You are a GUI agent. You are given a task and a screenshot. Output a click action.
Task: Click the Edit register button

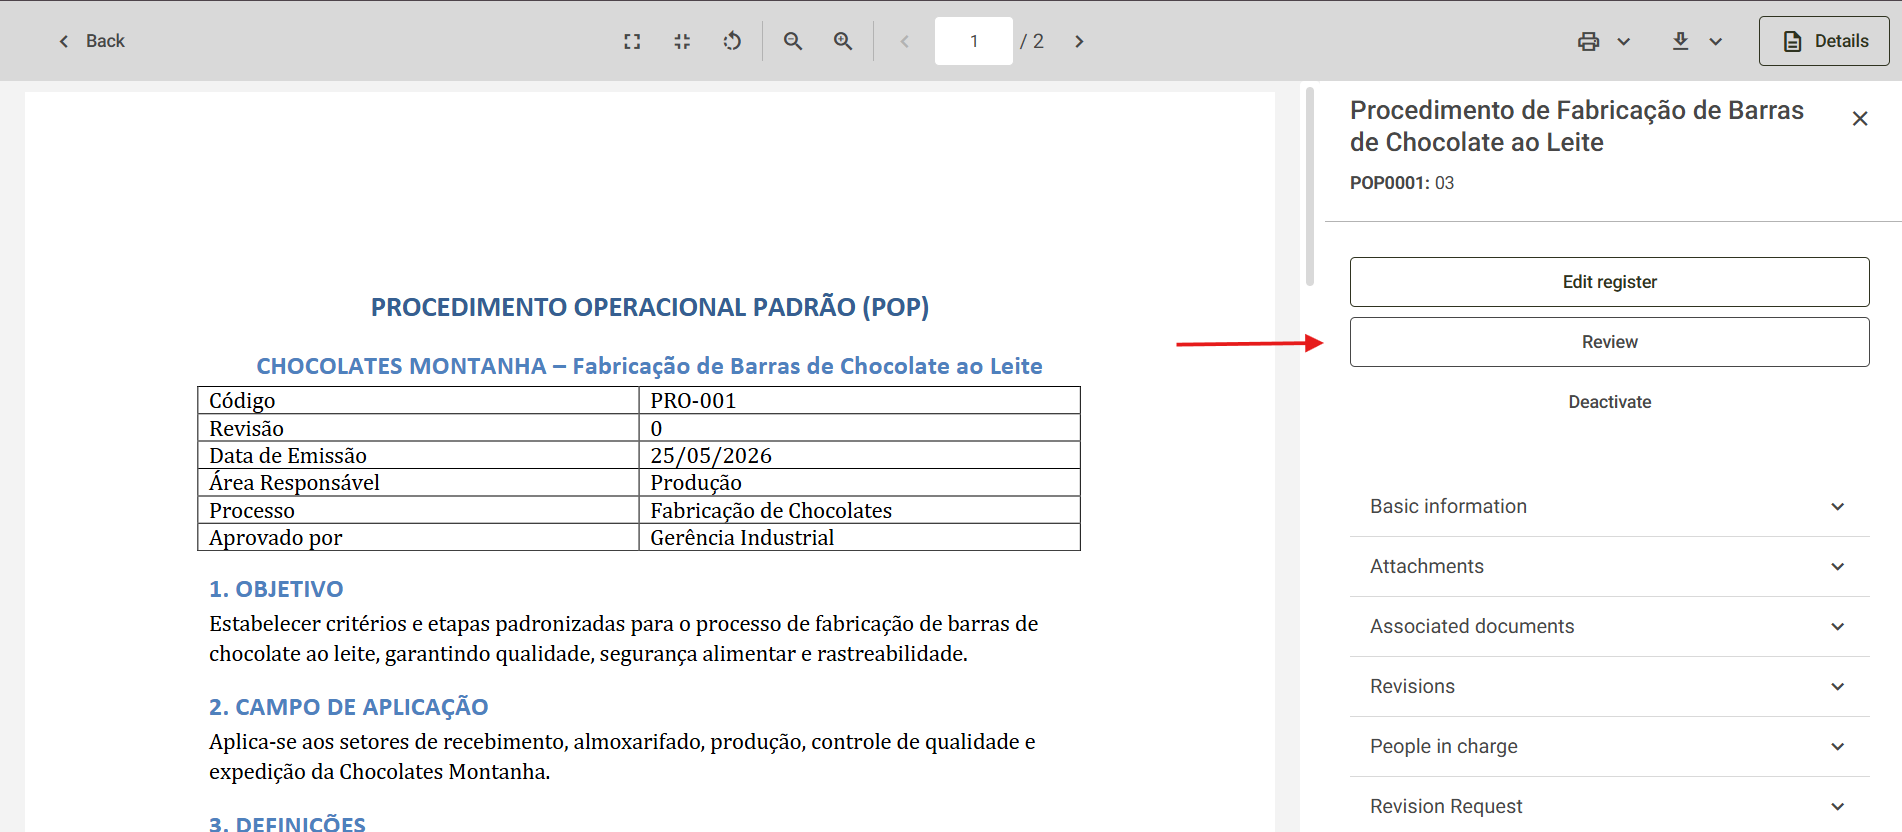coord(1609,282)
